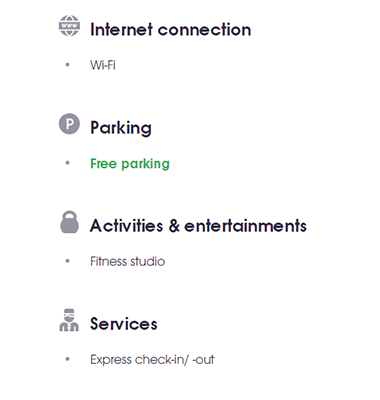Select the Services heading

(x=124, y=324)
